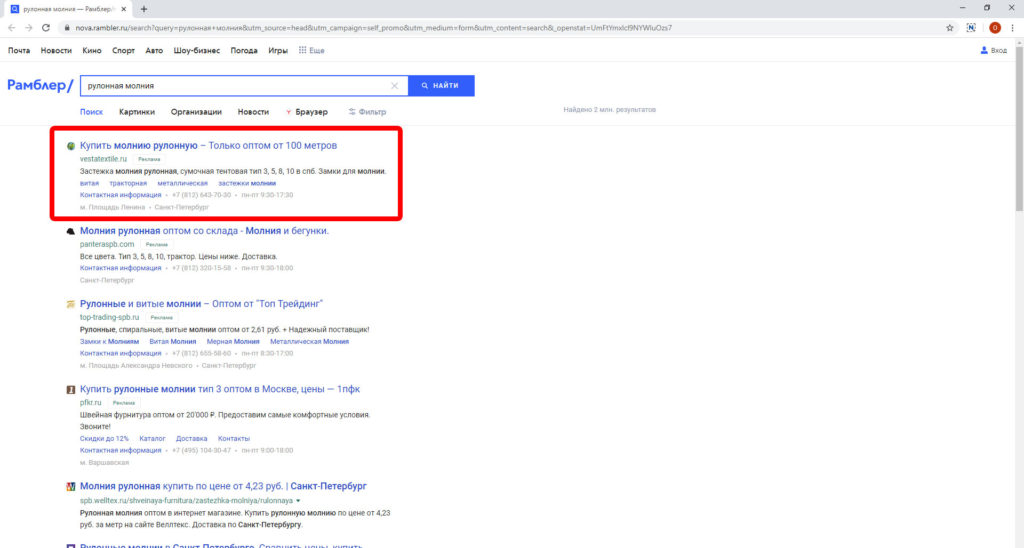Open result Молния рулонная оптом со склада
The image size is (1024, 548).
tap(204, 231)
